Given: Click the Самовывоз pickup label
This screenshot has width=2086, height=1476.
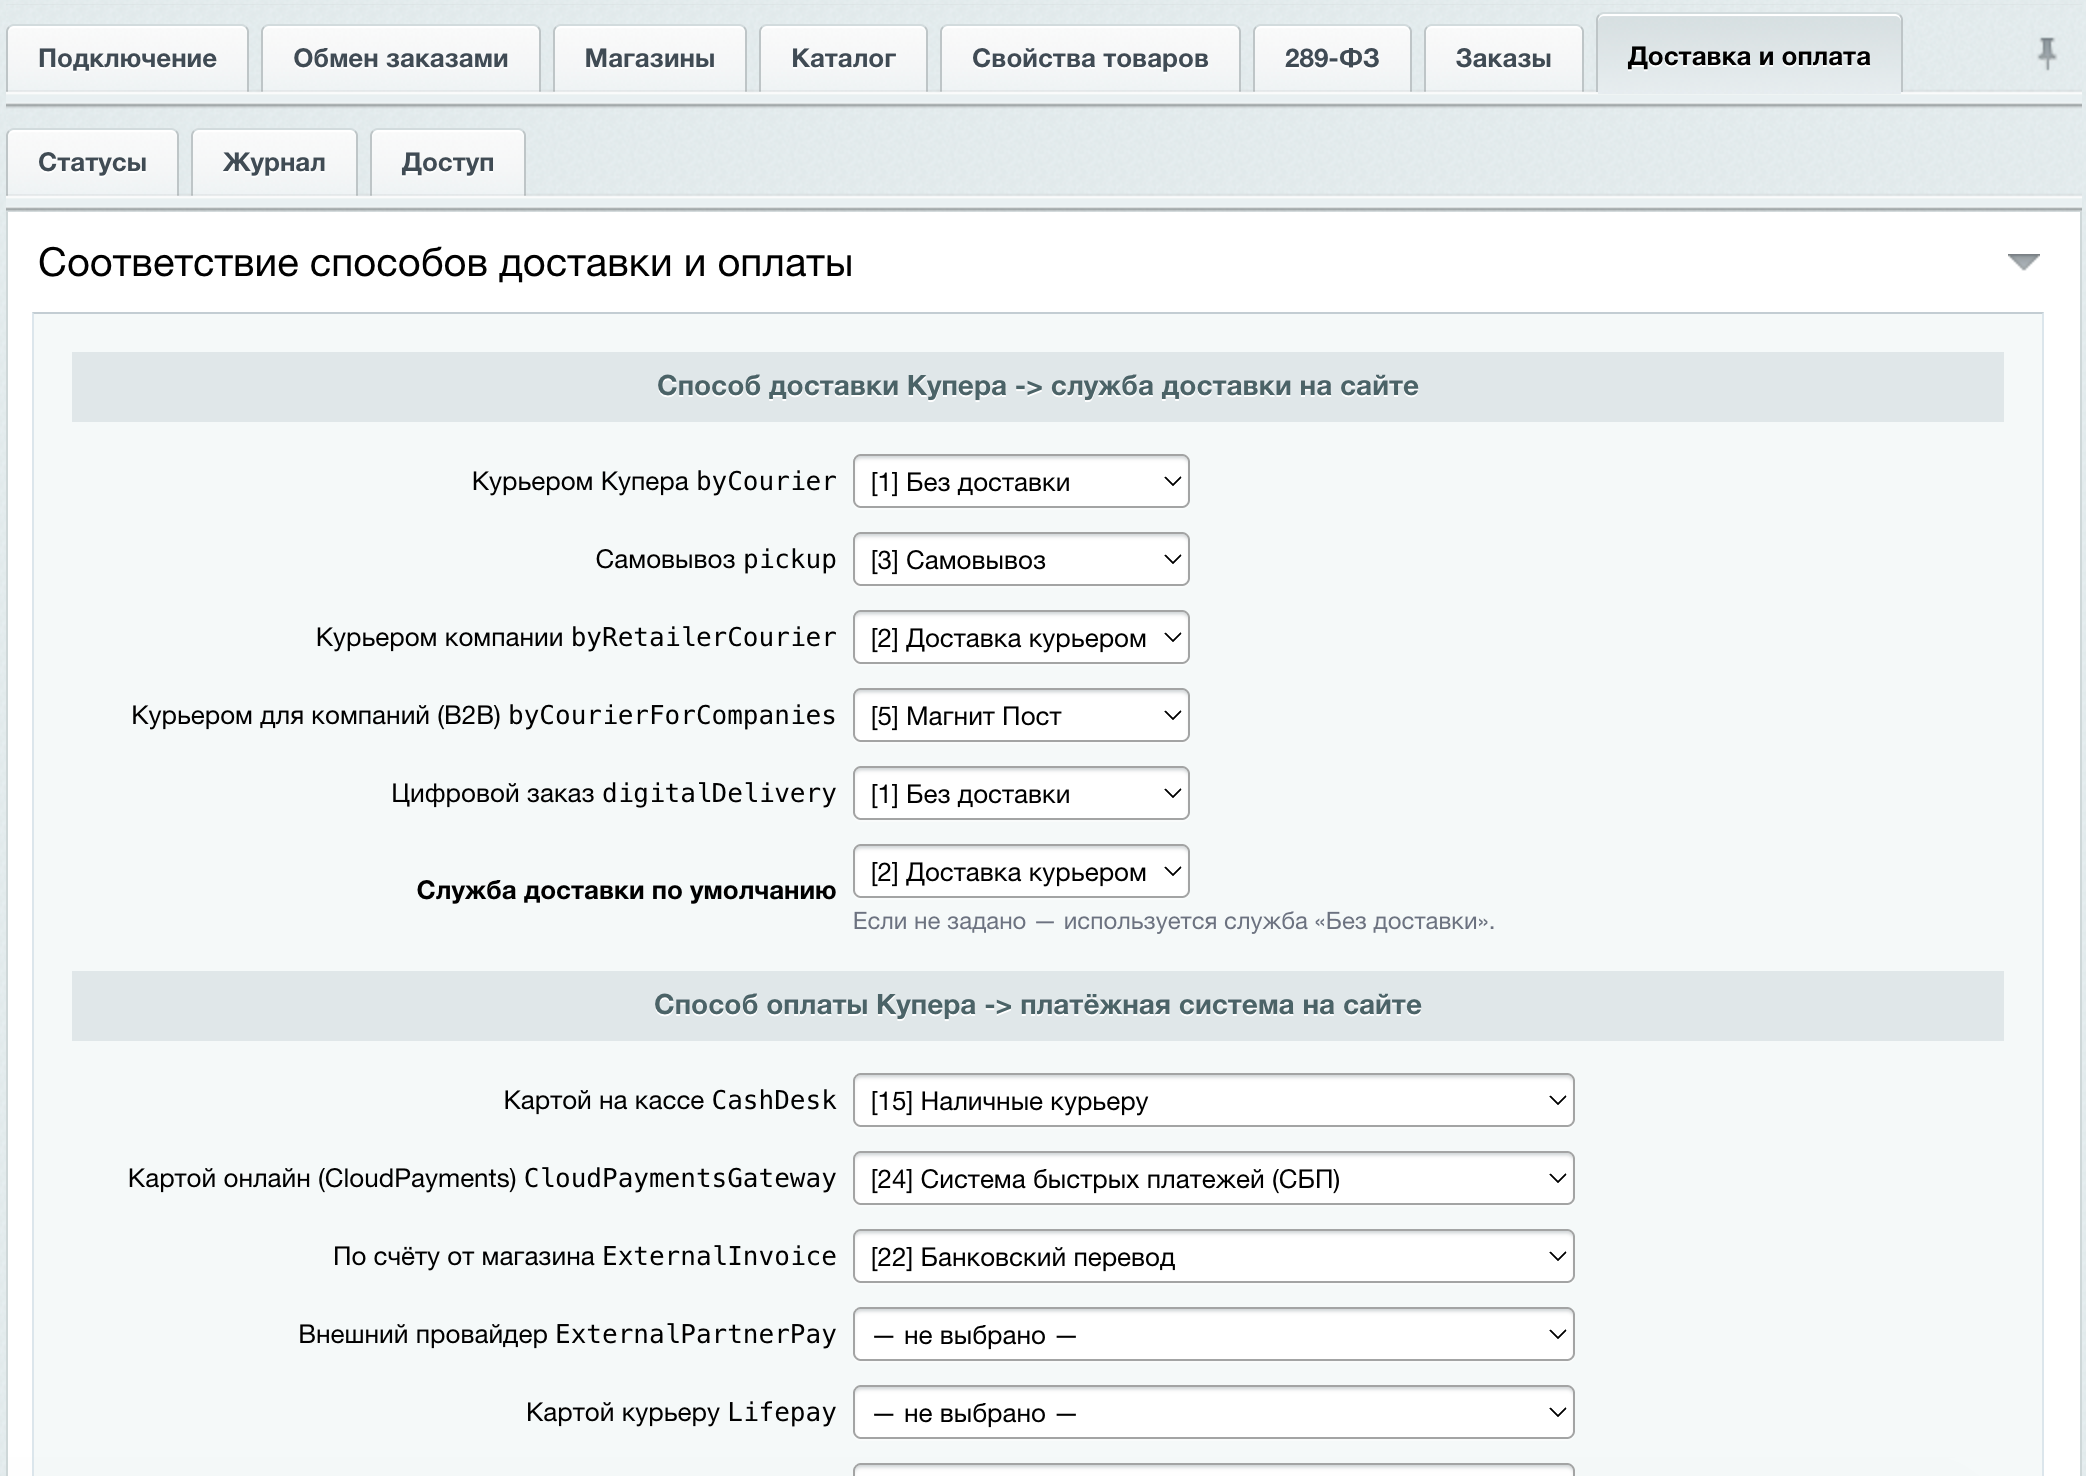Looking at the screenshot, I should tap(716, 559).
